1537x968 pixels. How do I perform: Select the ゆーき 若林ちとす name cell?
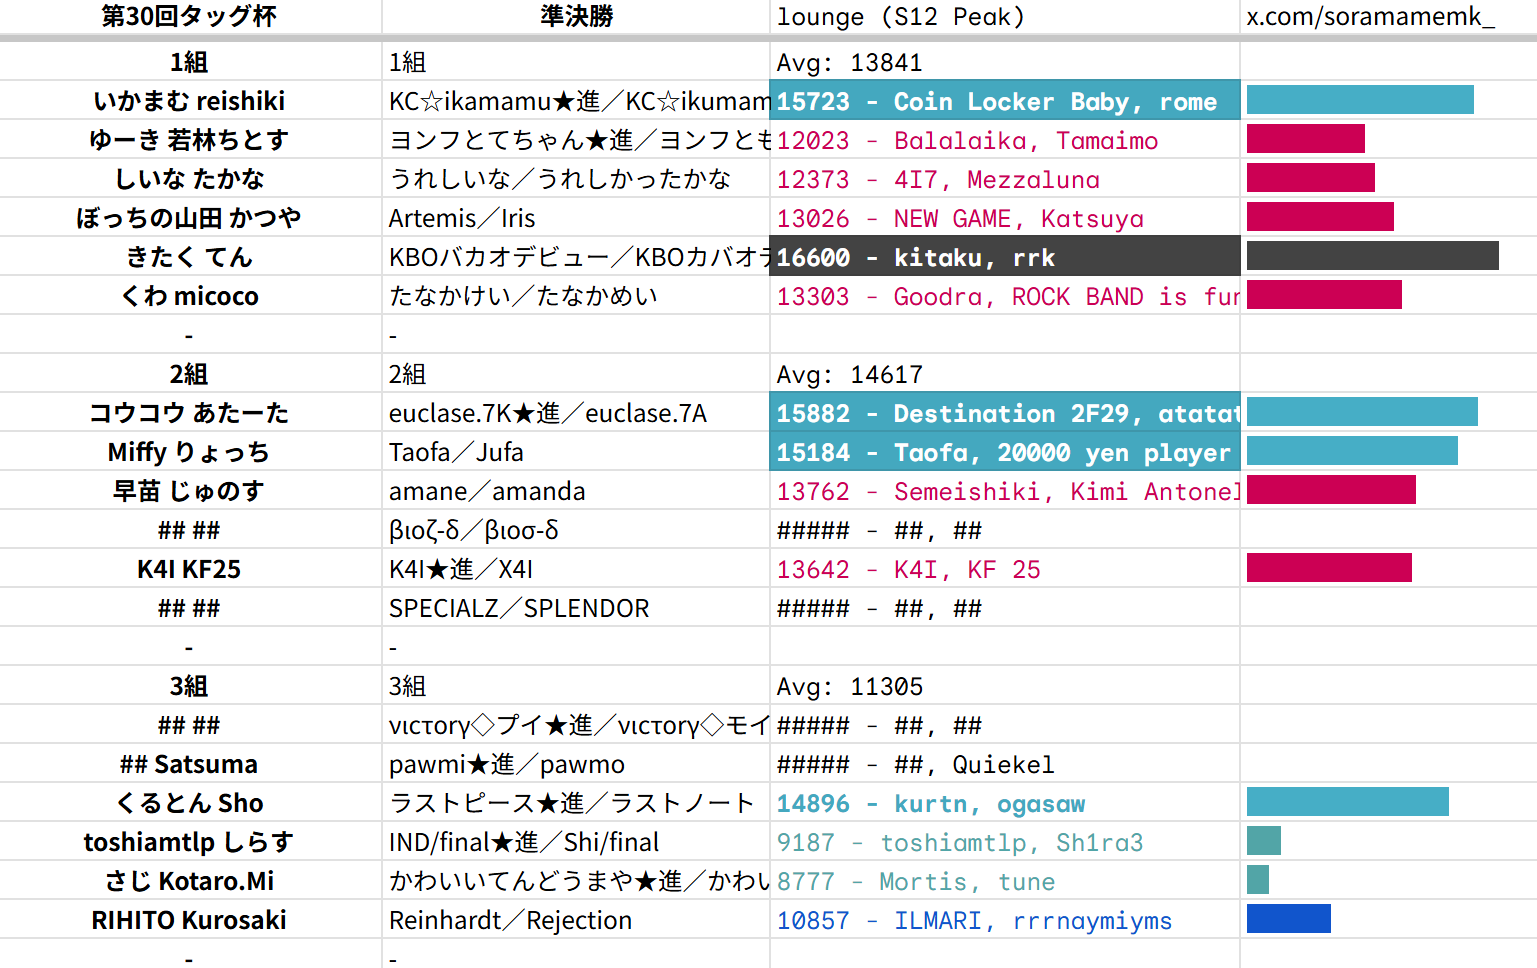pos(190,140)
